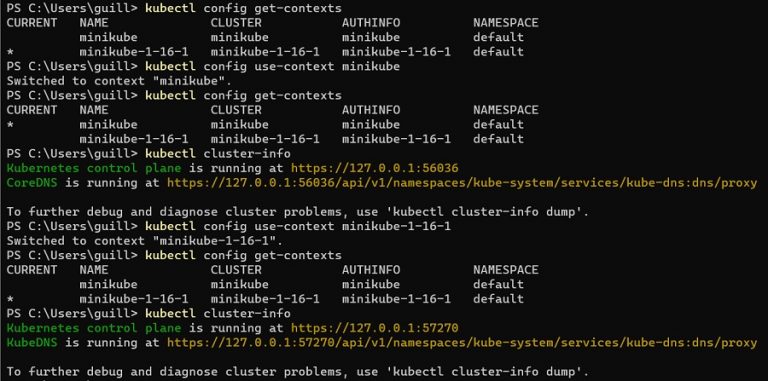Image resolution: width=768 pixels, height=381 pixels.
Task: Click the CURRENT header in the first table
Action: coord(32,23)
